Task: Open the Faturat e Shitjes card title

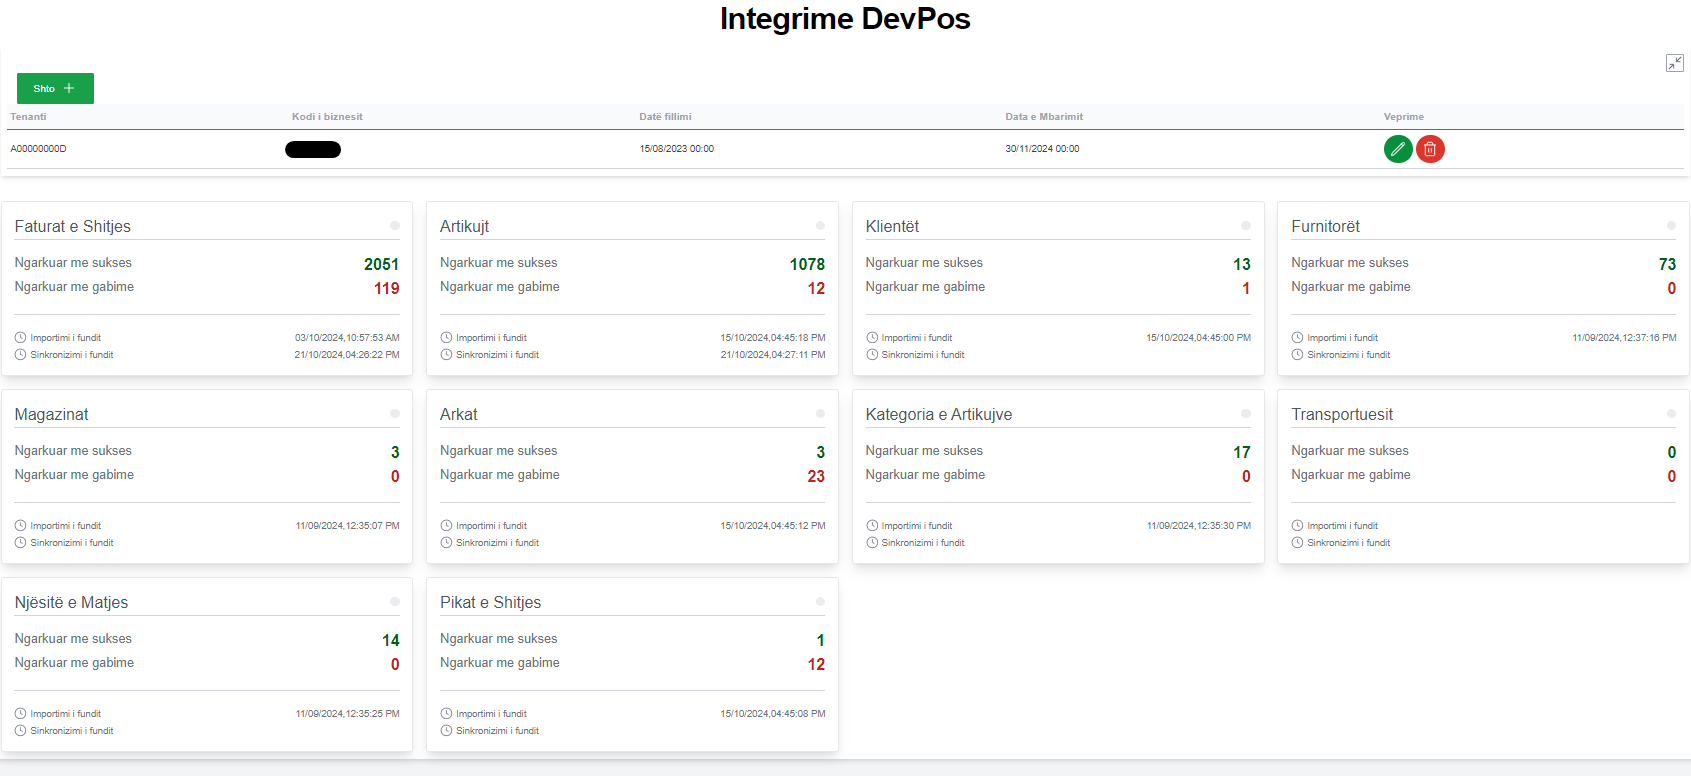Action: 72,227
